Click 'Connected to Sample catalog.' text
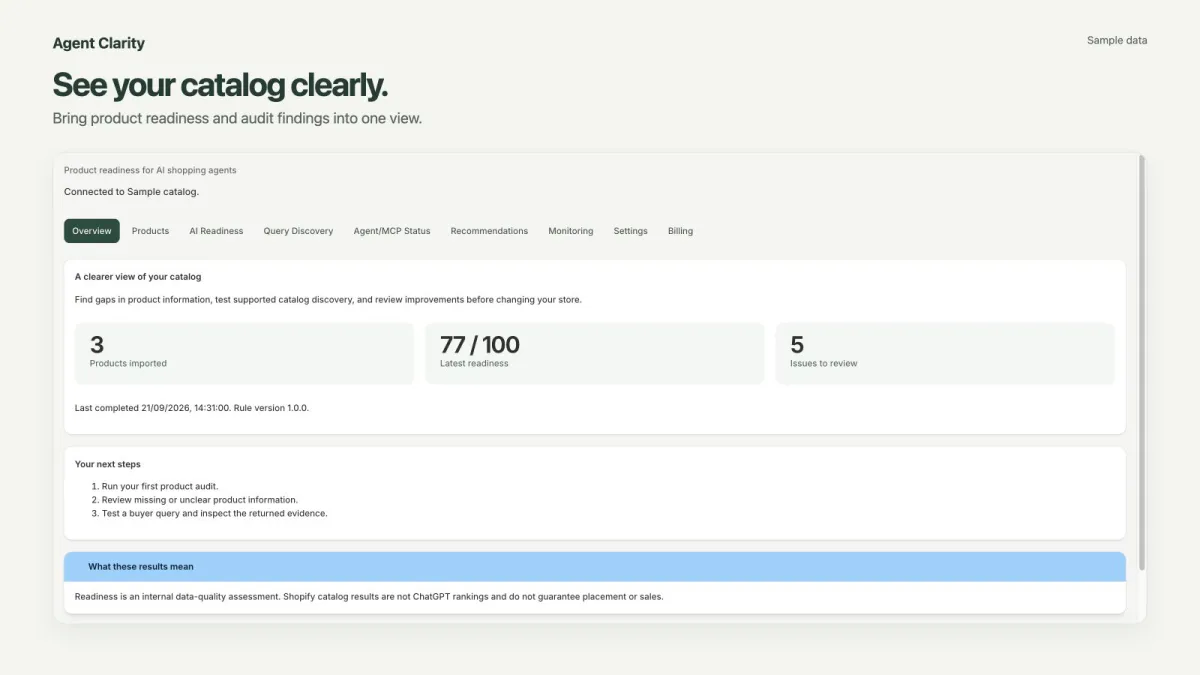Viewport: 1200px width, 675px height. click(131, 192)
